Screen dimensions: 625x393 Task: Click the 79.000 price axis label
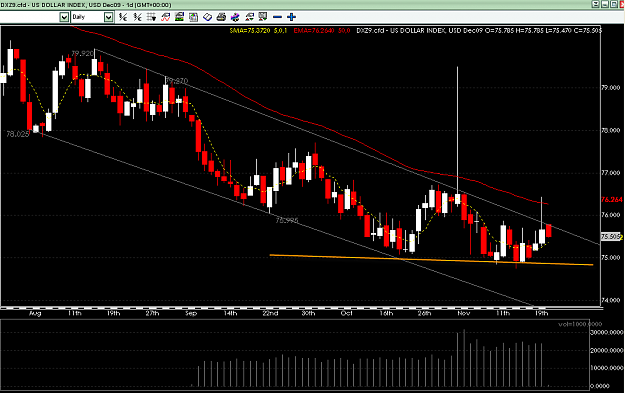pyautogui.click(x=611, y=87)
